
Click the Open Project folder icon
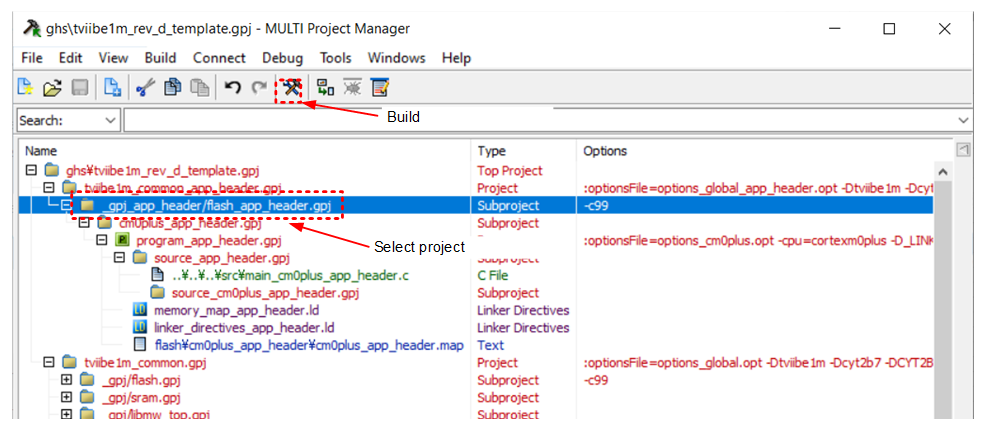pos(52,88)
